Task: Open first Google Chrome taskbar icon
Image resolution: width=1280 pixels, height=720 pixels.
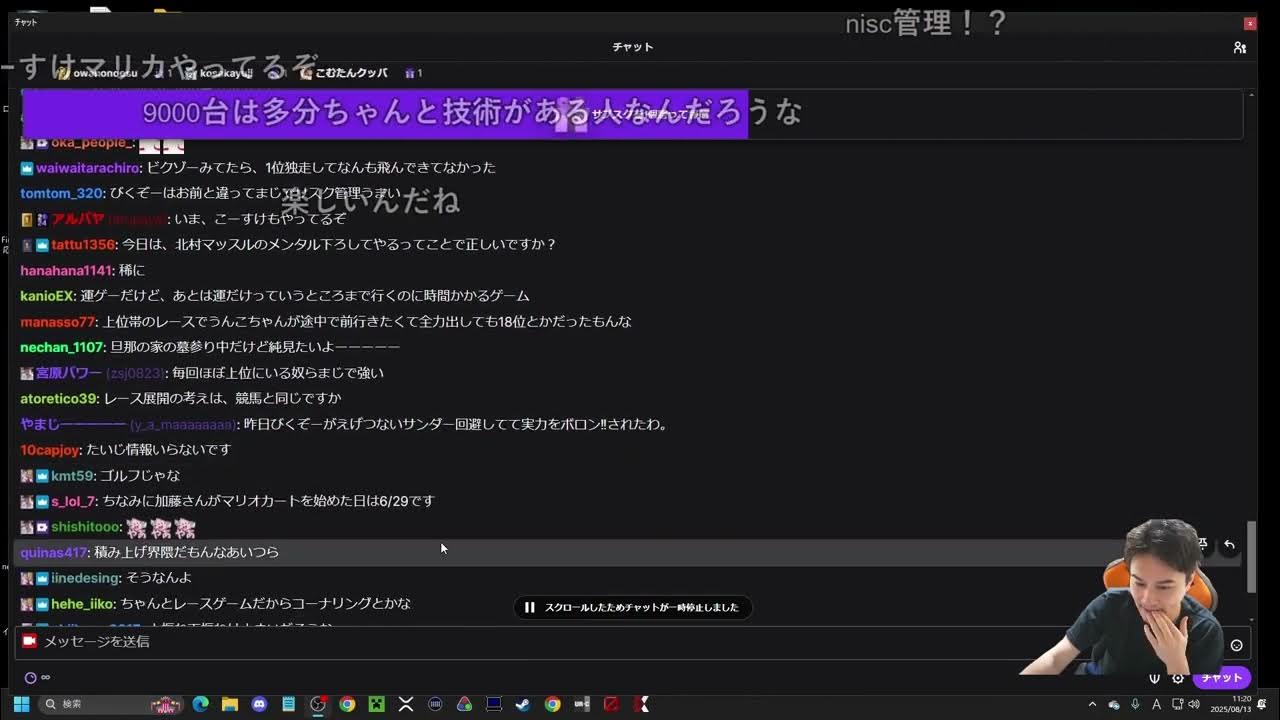Action: (x=347, y=704)
